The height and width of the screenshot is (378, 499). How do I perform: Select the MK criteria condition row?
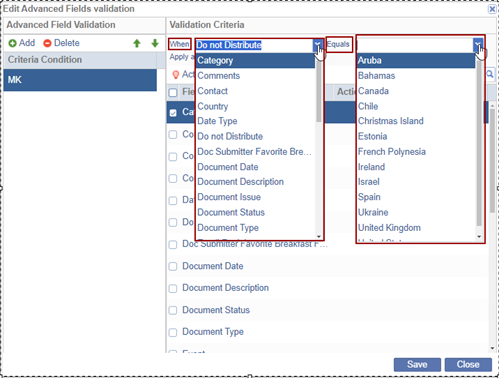point(80,80)
